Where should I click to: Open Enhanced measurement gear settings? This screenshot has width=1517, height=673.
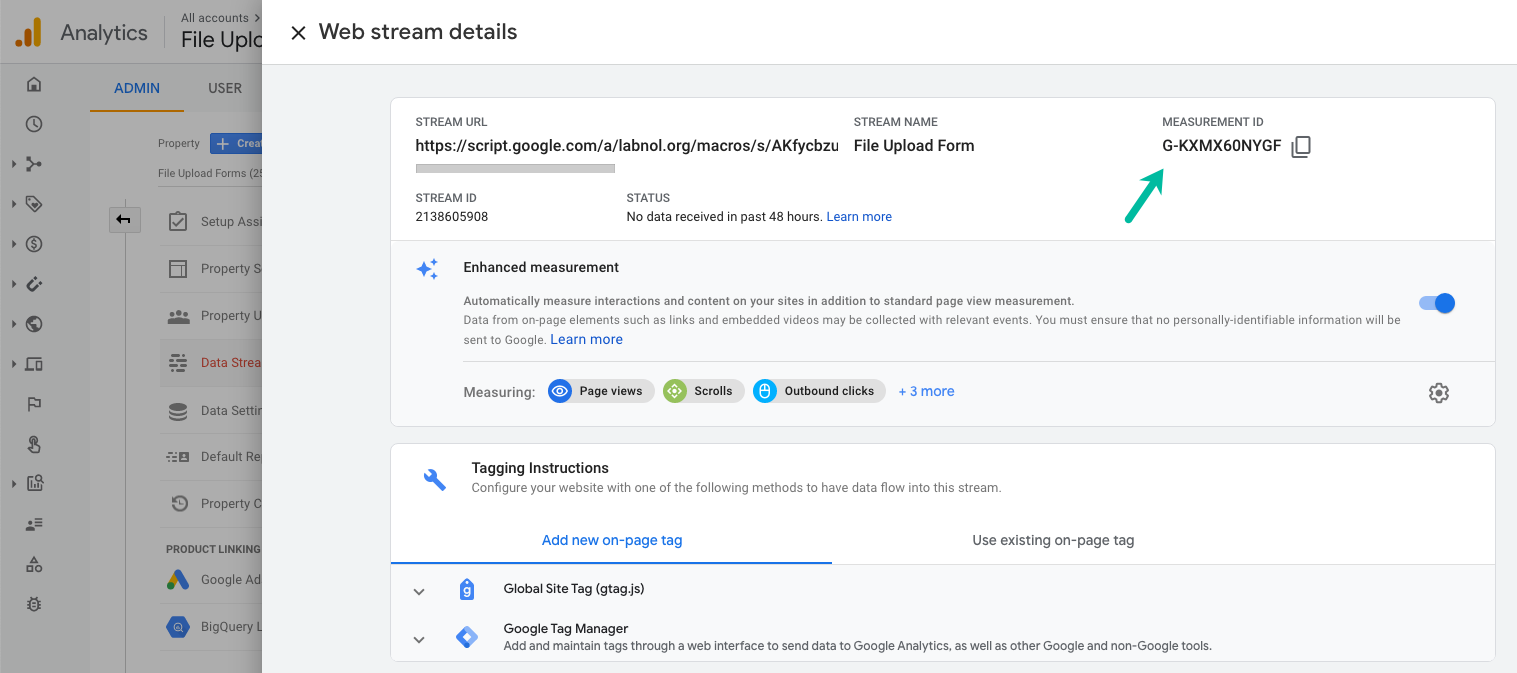point(1439,393)
